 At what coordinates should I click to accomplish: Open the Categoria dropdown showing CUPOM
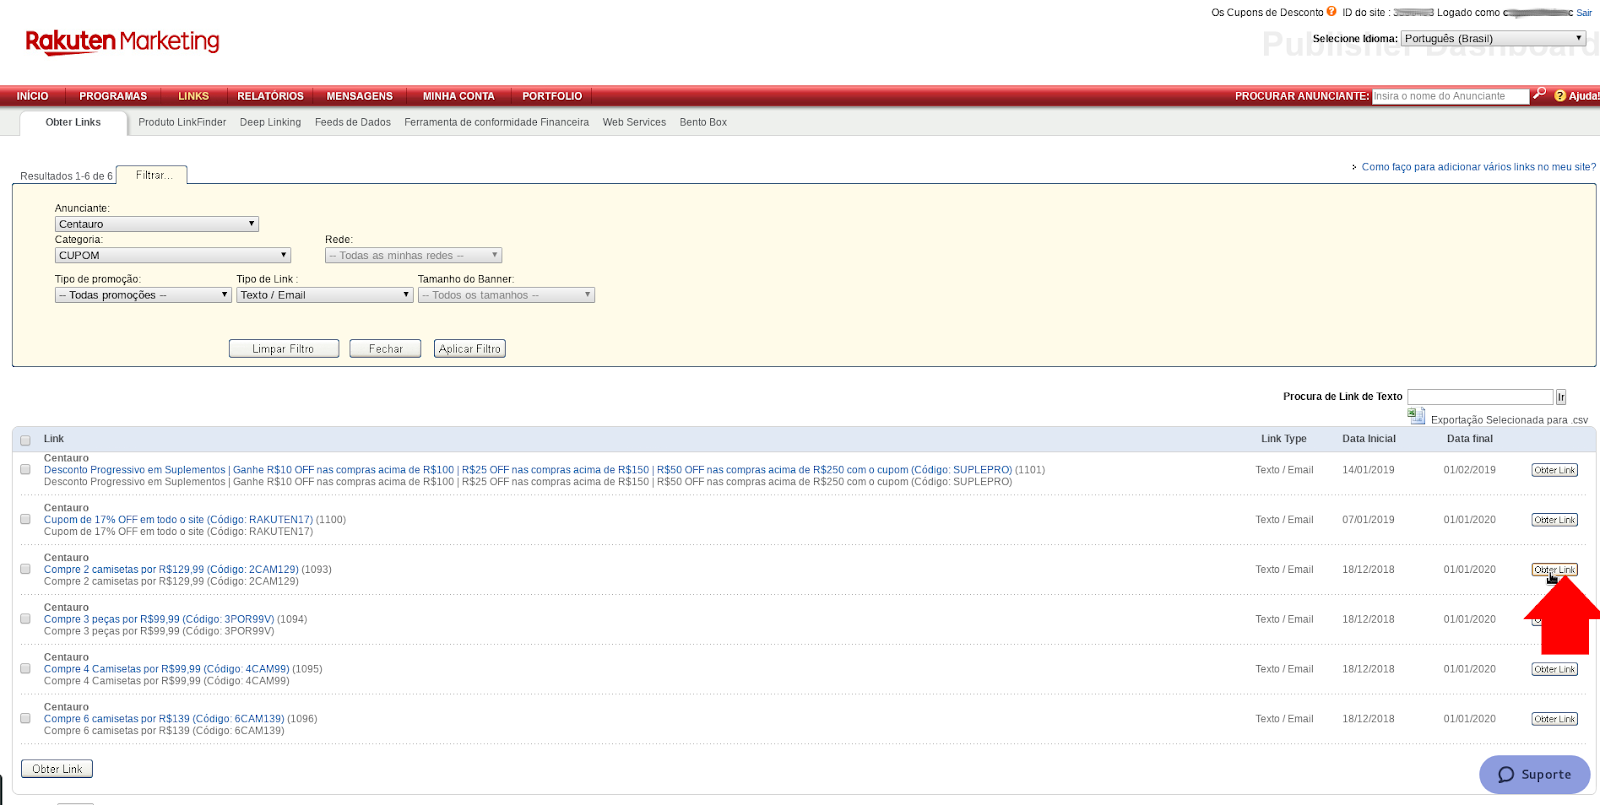[x=173, y=255]
